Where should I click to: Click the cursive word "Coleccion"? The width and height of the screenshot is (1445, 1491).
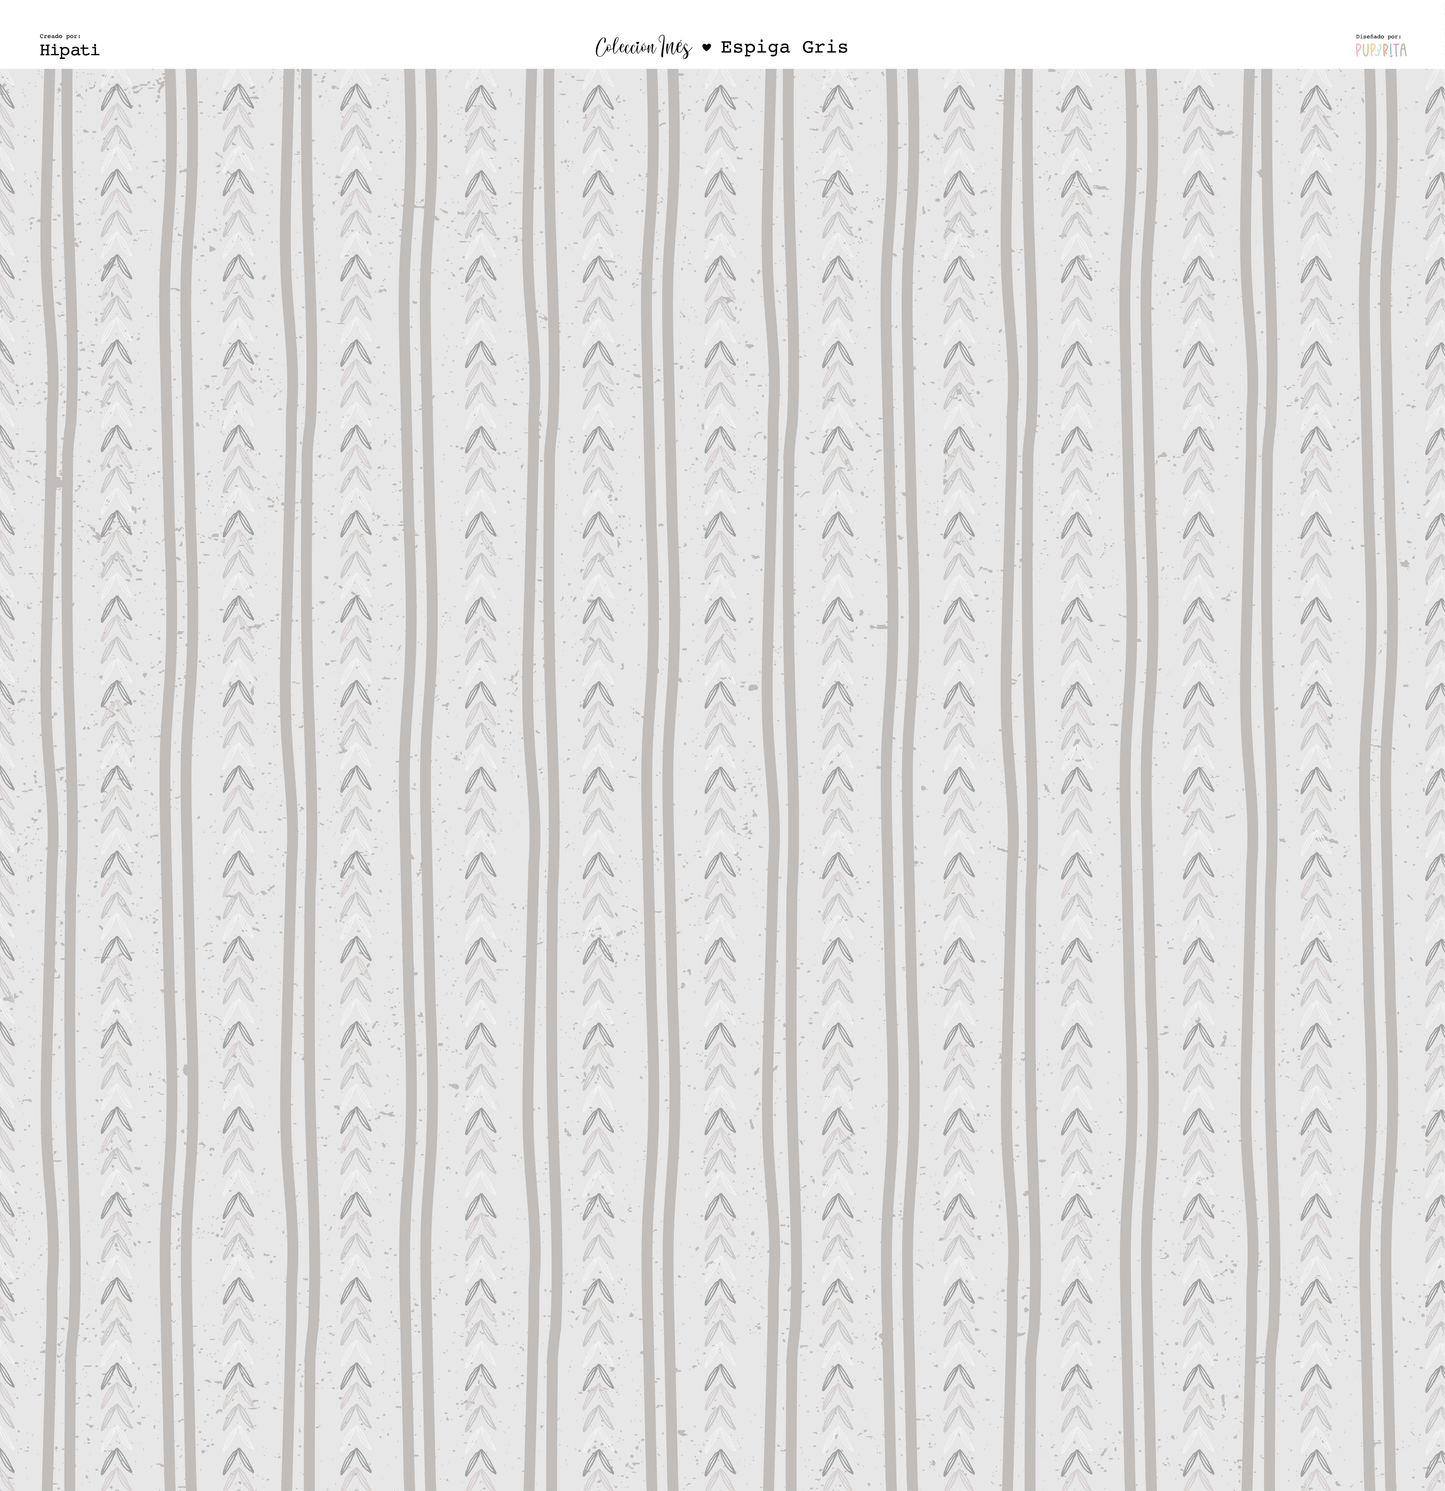click(x=625, y=47)
